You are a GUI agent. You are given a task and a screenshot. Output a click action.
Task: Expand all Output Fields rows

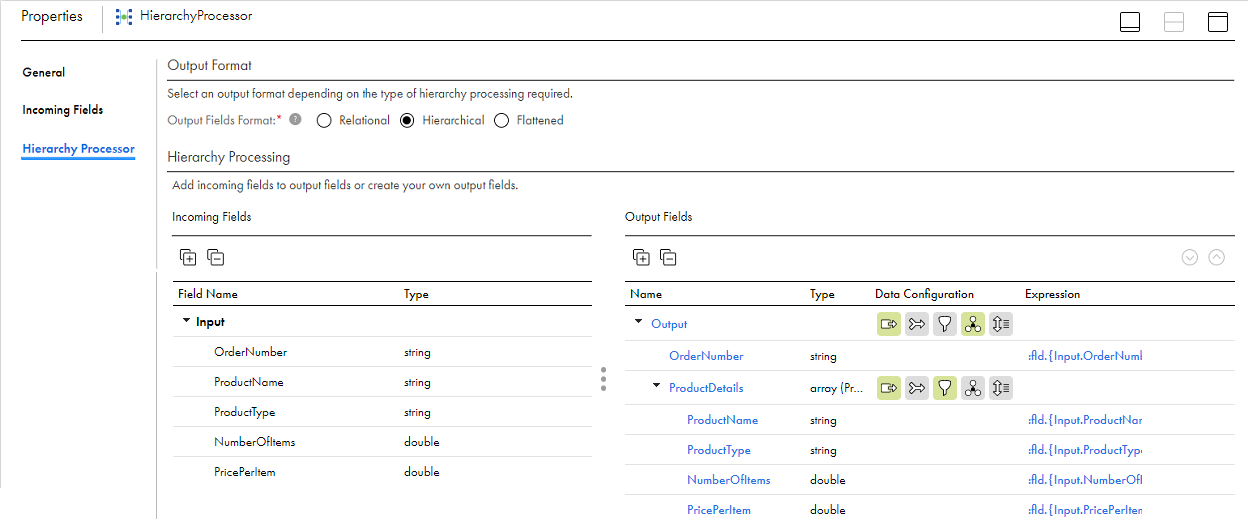tap(641, 257)
